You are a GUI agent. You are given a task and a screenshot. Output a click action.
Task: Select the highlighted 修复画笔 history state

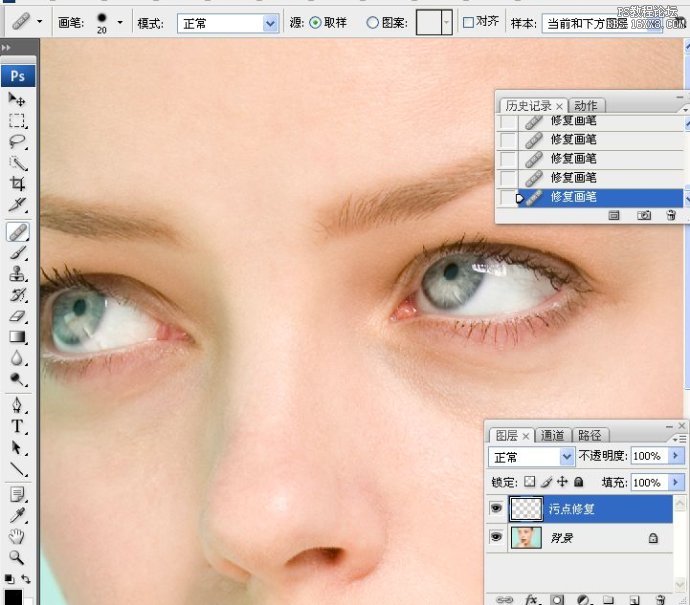[600, 197]
